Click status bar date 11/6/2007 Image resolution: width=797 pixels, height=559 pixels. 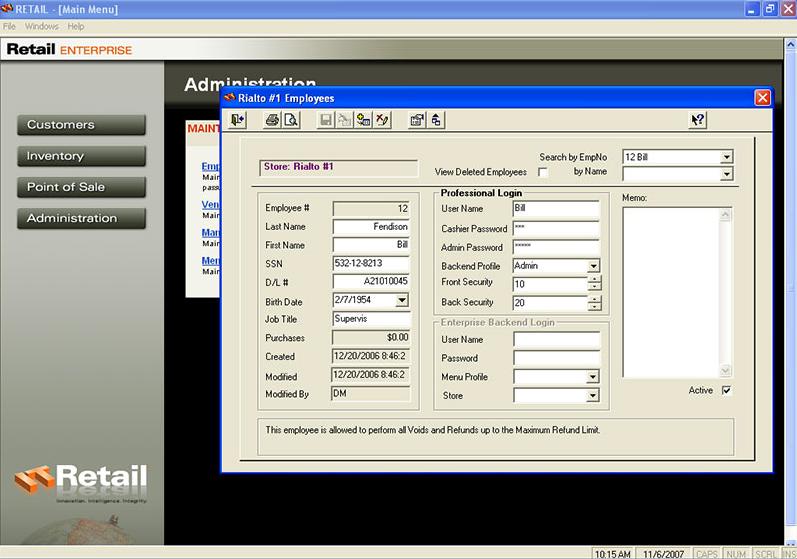click(x=663, y=554)
